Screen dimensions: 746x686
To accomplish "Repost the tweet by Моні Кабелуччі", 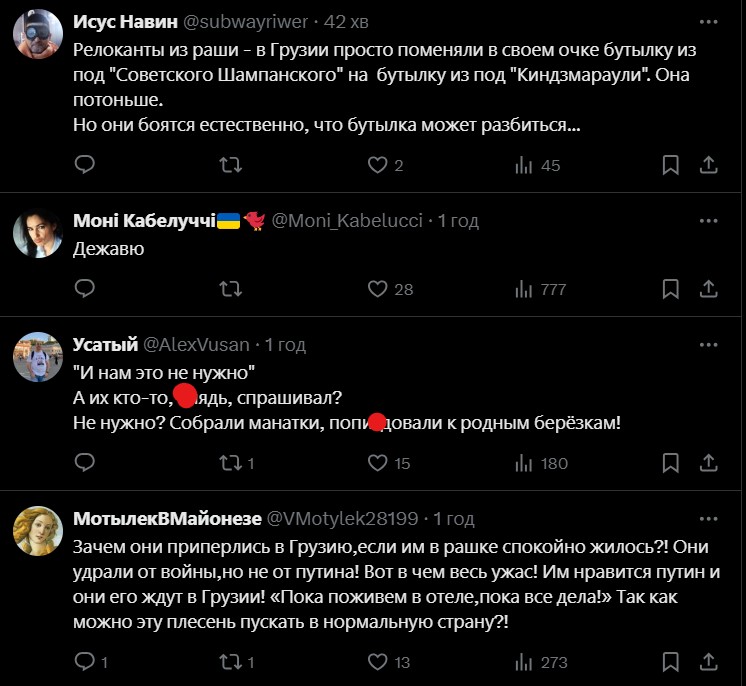I will [x=230, y=289].
